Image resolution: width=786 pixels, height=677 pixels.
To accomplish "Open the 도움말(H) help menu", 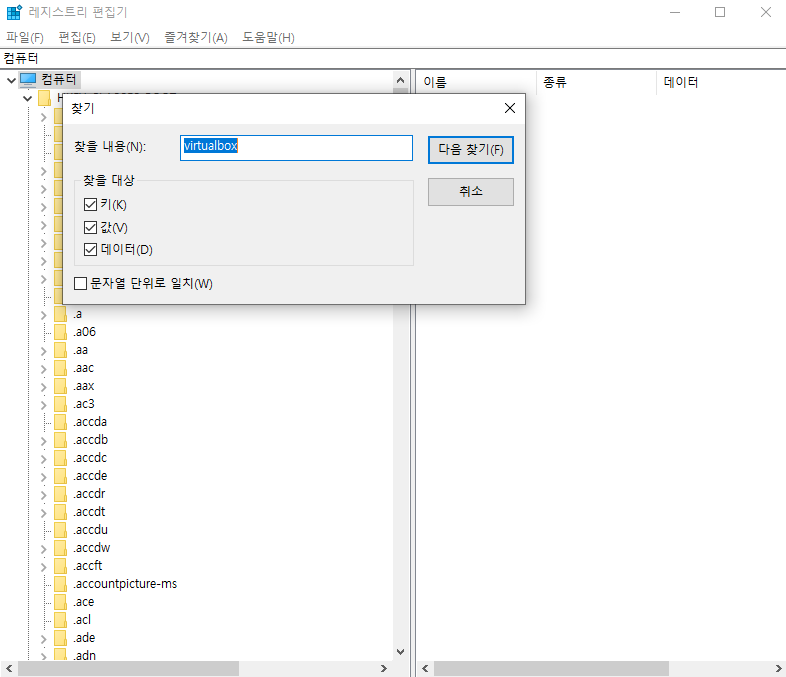I will pyautogui.click(x=268, y=38).
